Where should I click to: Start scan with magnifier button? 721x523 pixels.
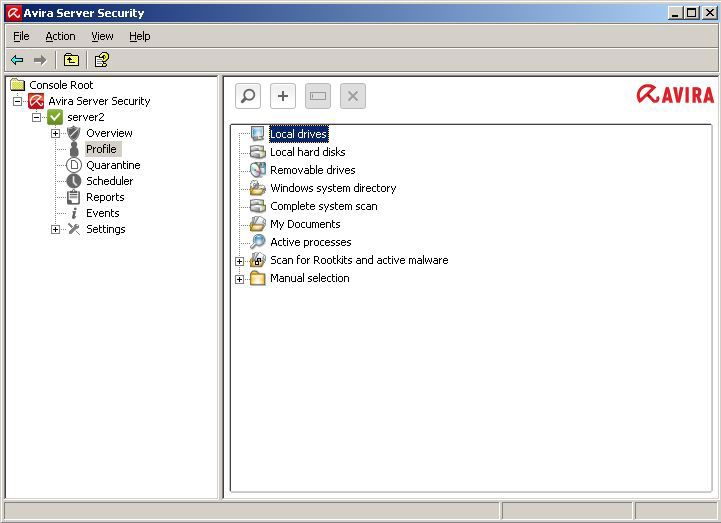[x=248, y=96]
